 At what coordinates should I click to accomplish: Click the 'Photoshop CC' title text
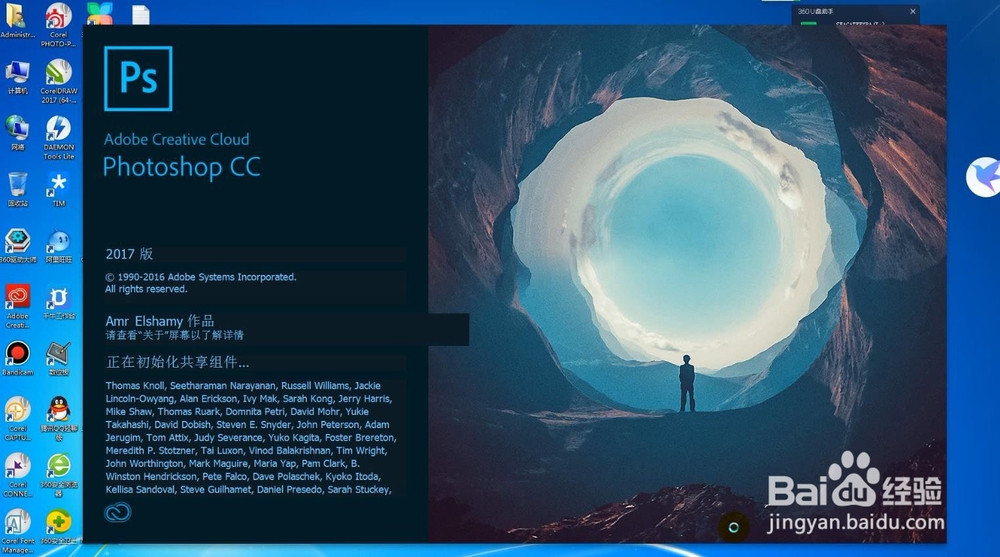pos(182,167)
